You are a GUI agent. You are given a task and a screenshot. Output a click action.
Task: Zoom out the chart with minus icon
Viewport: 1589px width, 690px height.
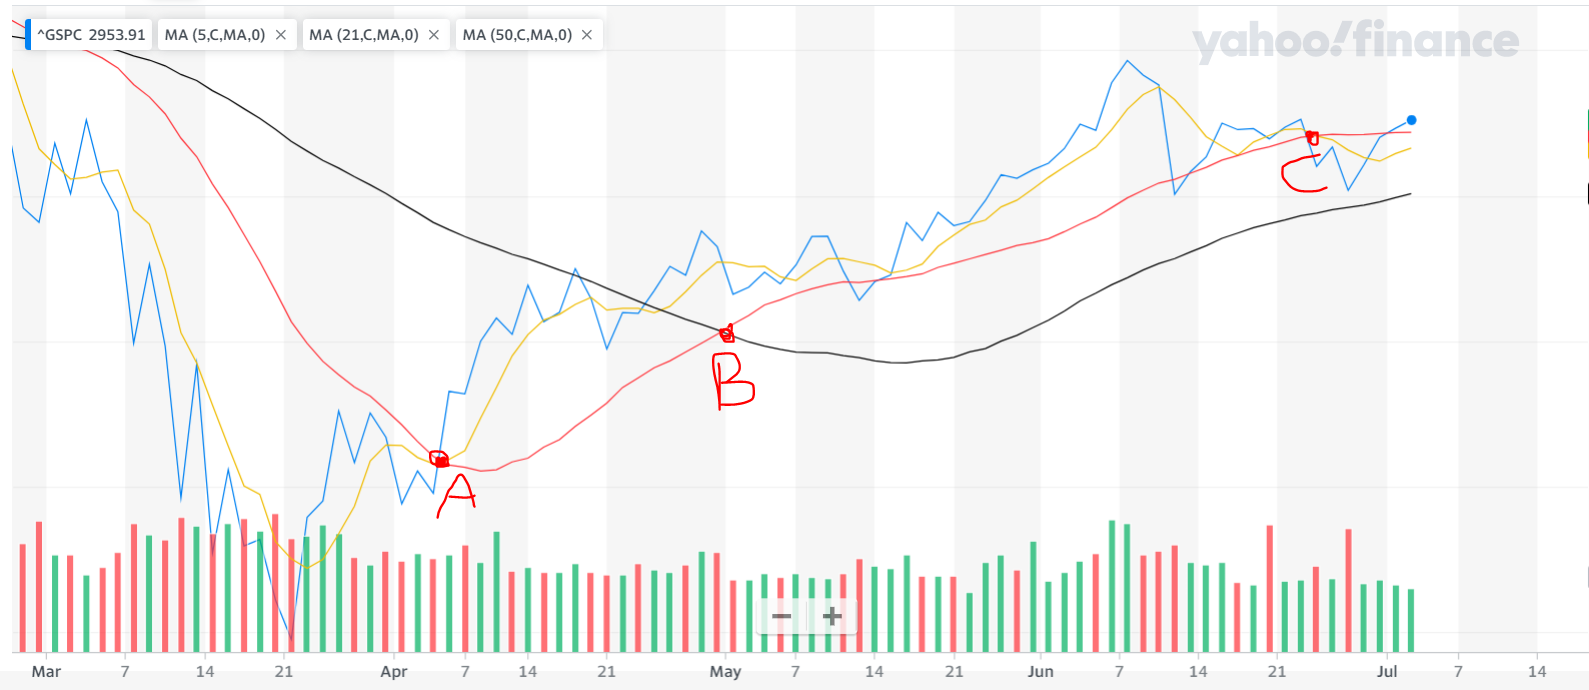coord(782,616)
